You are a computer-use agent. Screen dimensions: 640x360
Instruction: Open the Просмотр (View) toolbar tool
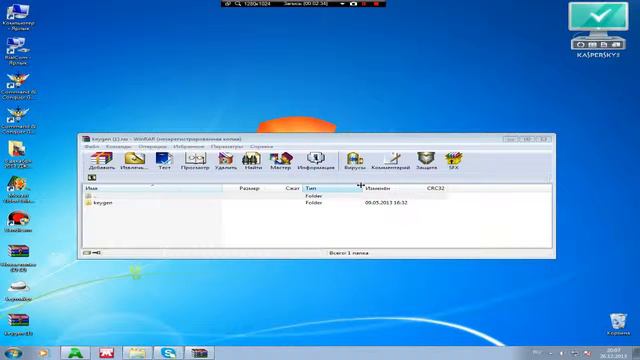pyautogui.click(x=195, y=161)
